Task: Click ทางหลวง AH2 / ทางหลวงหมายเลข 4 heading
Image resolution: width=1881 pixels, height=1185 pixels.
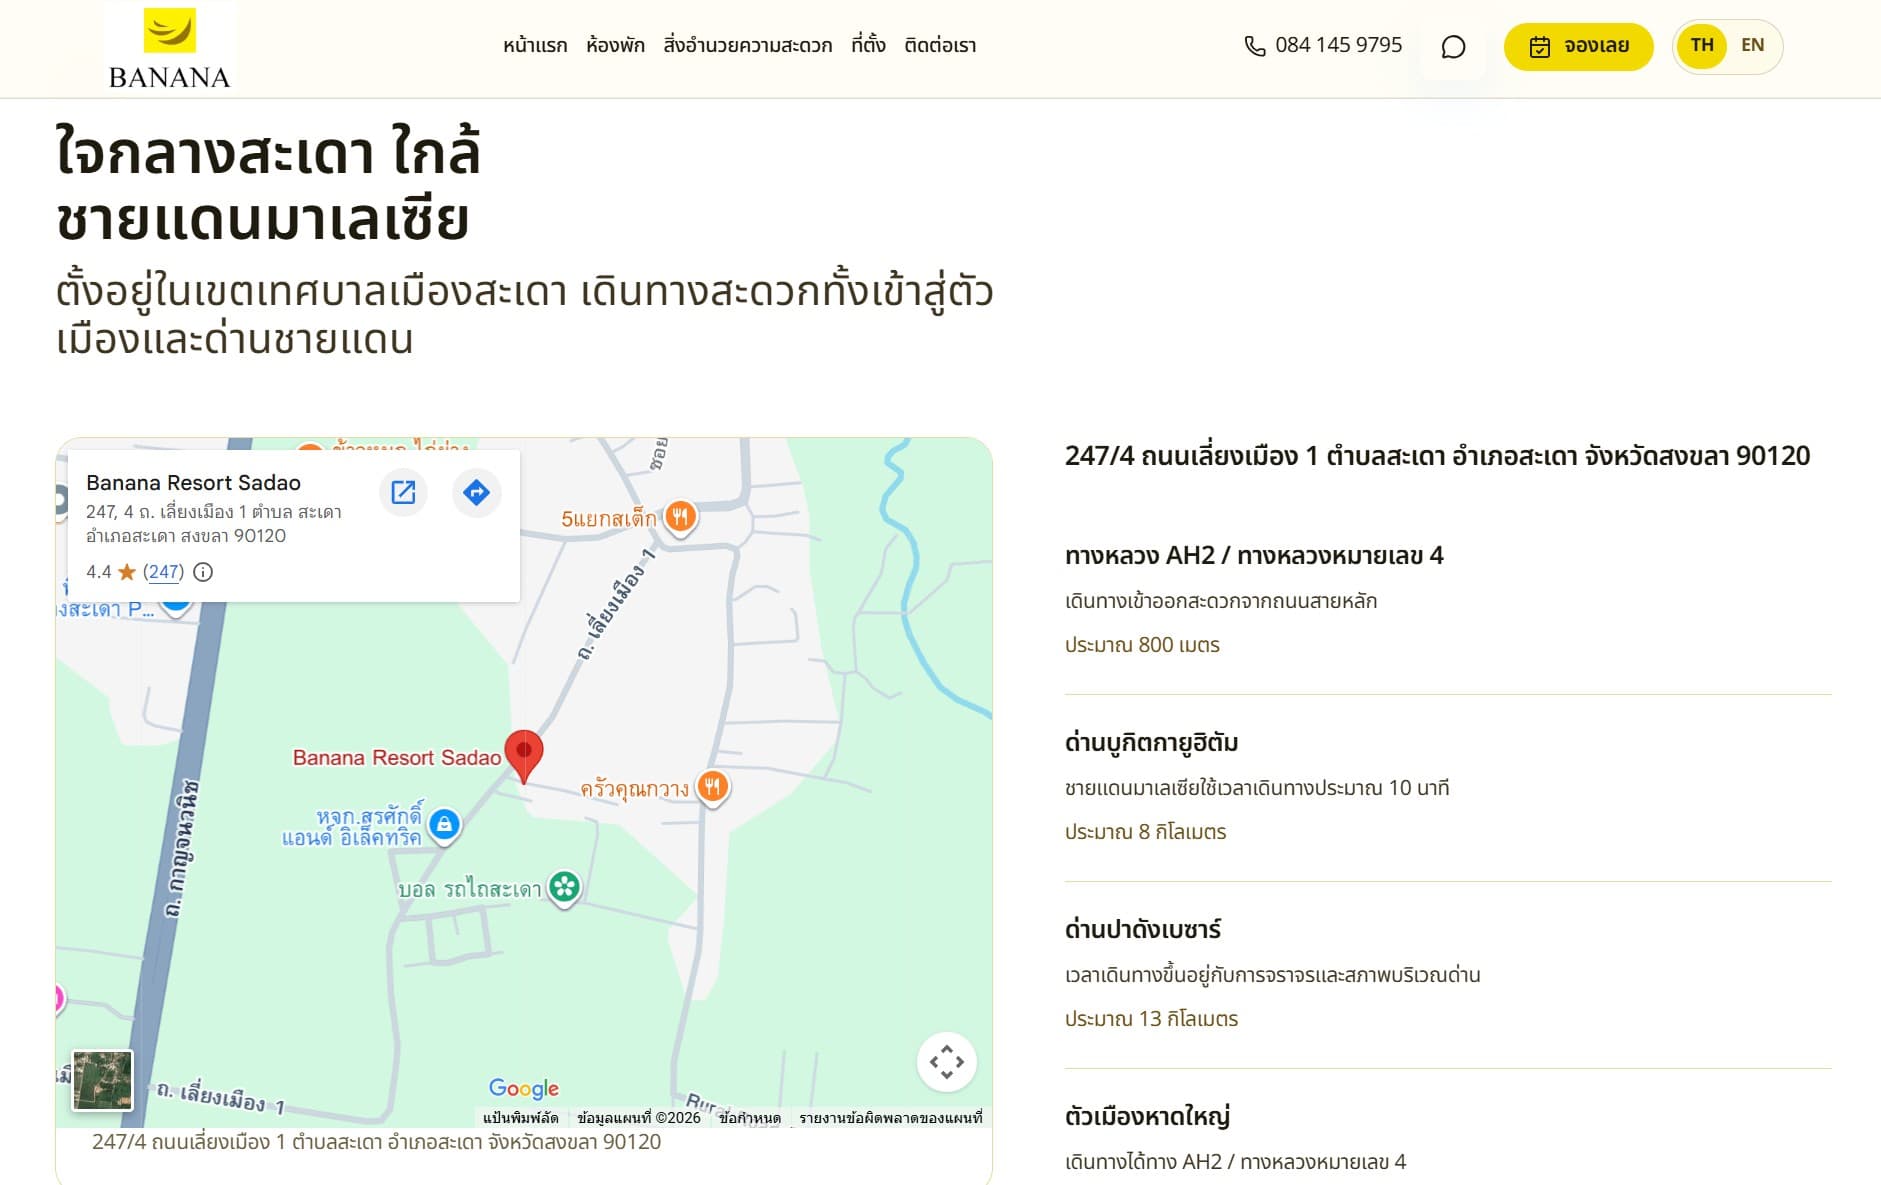Action: [1254, 556]
